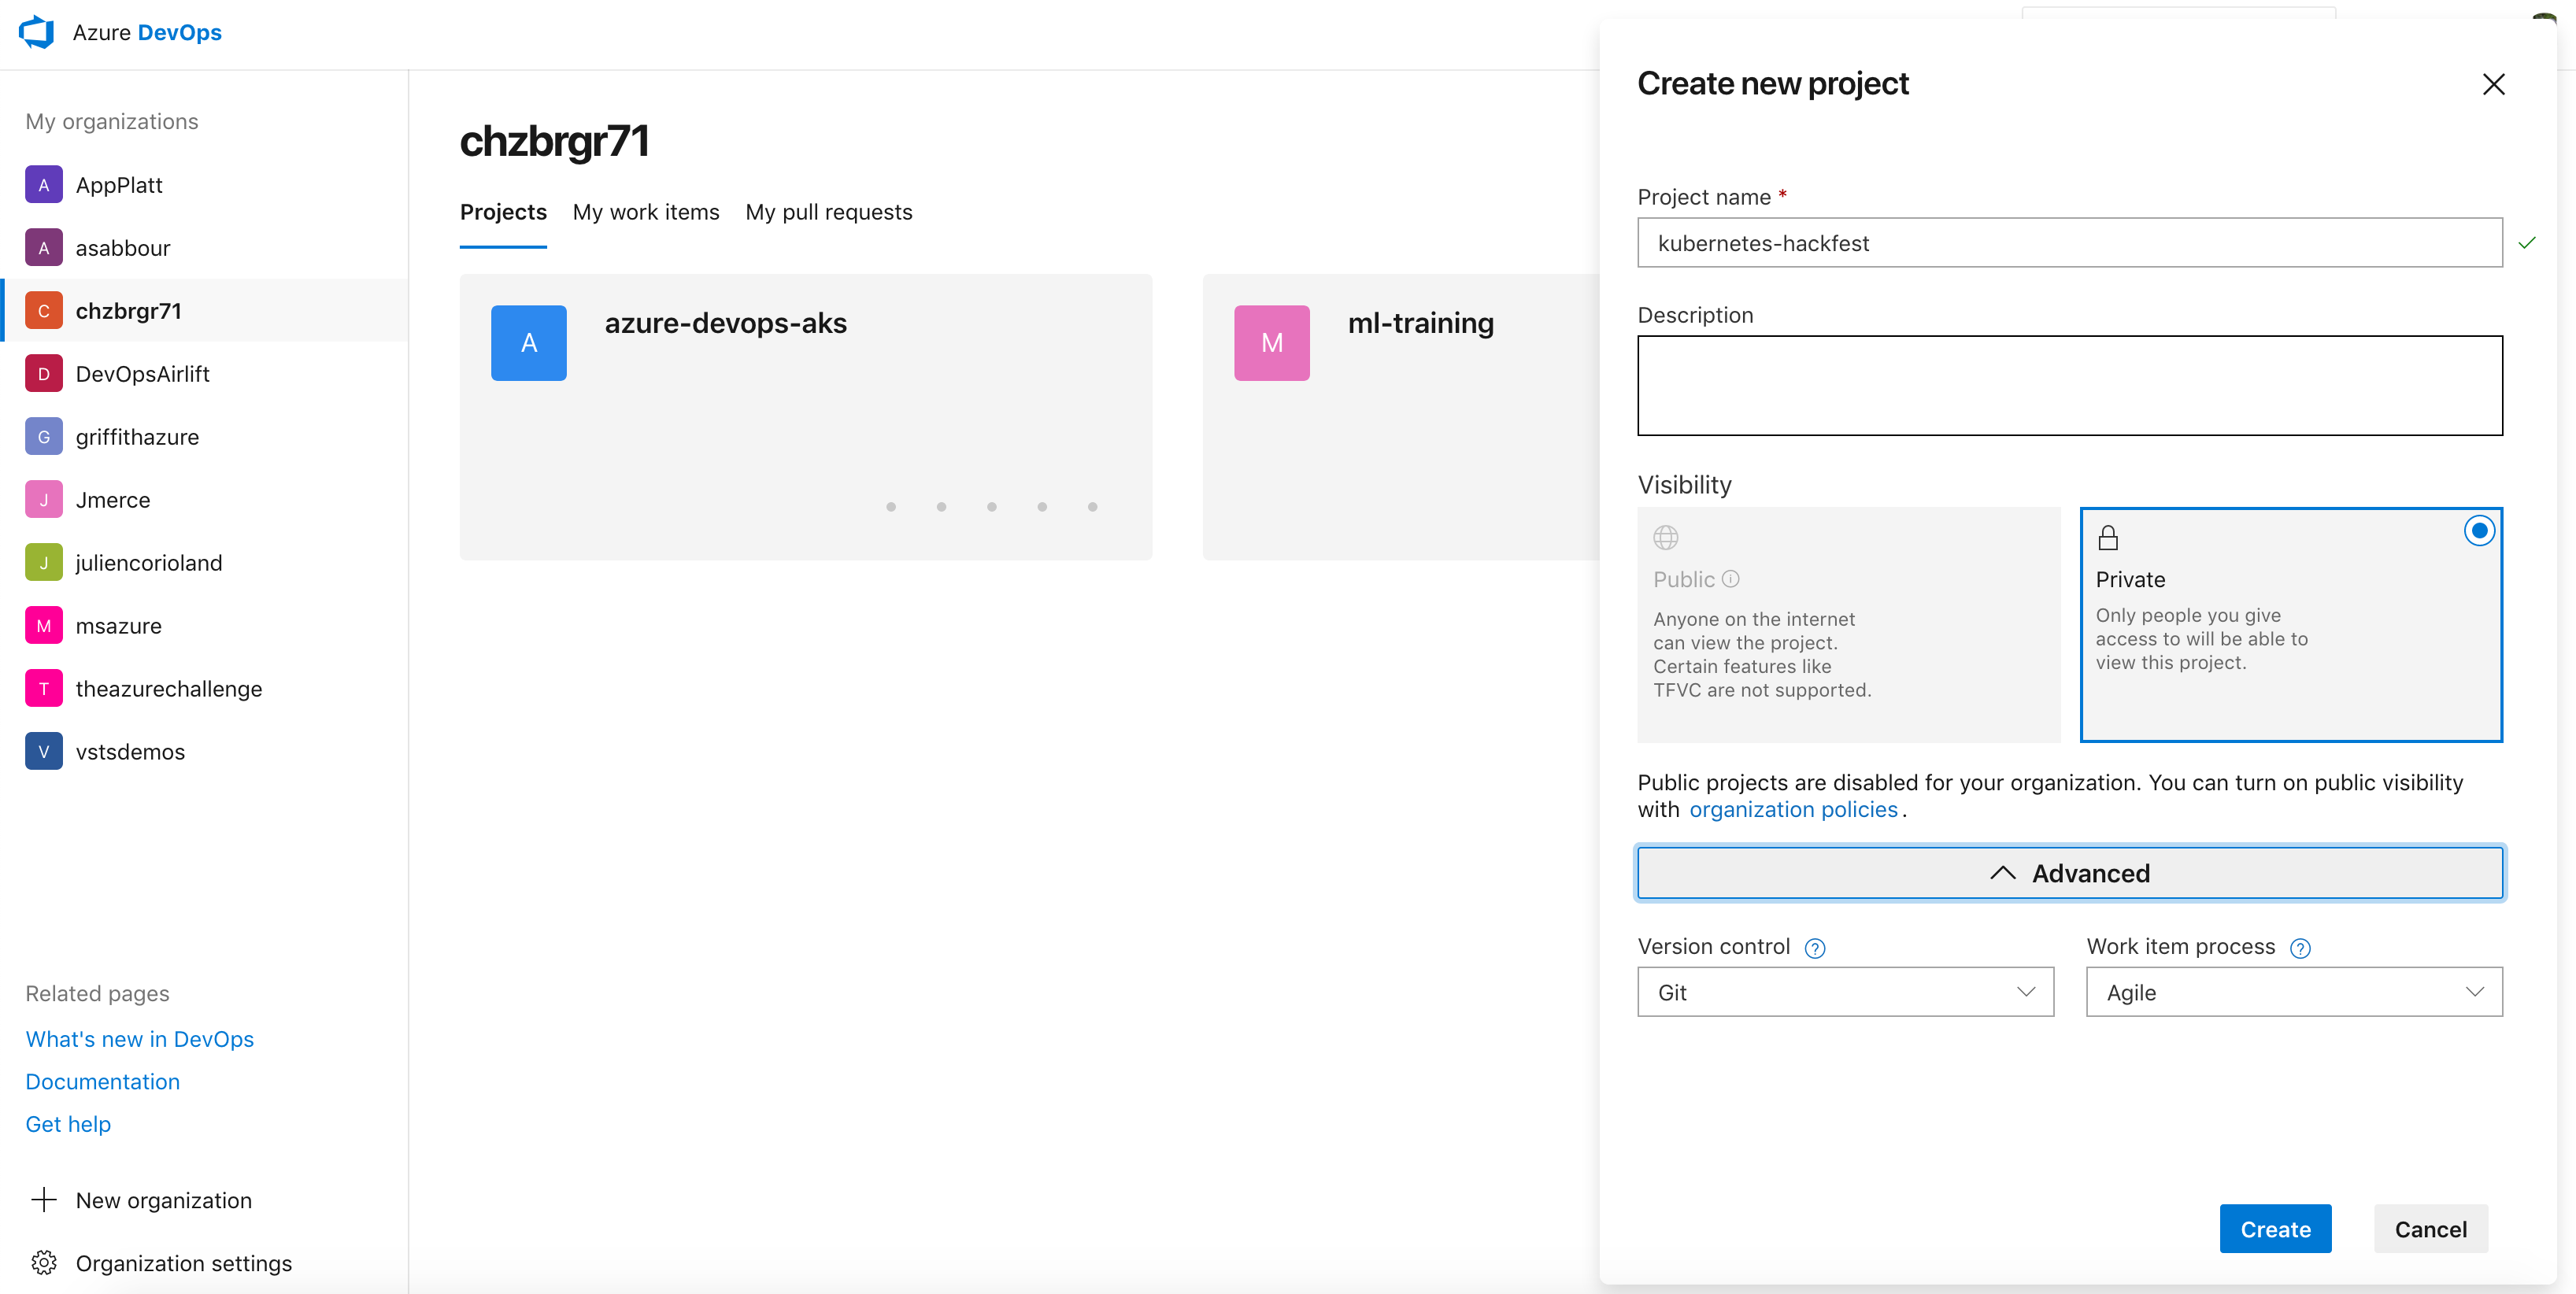The height and width of the screenshot is (1294, 2576).
Task: Select the Private visibility radio button
Action: point(2479,531)
